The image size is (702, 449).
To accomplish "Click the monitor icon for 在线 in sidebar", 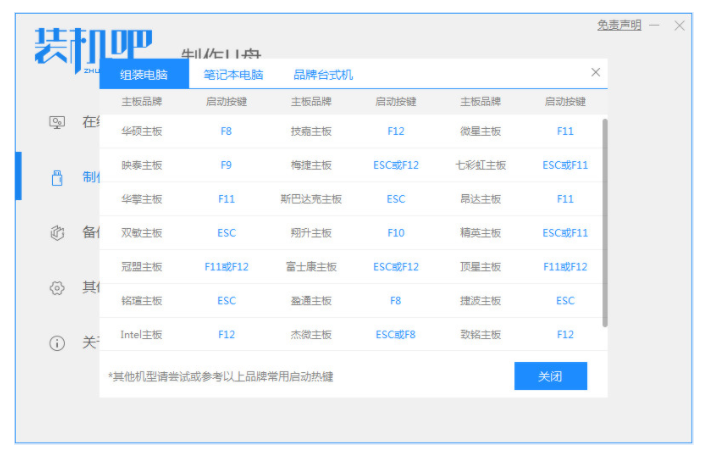I will point(57,122).
